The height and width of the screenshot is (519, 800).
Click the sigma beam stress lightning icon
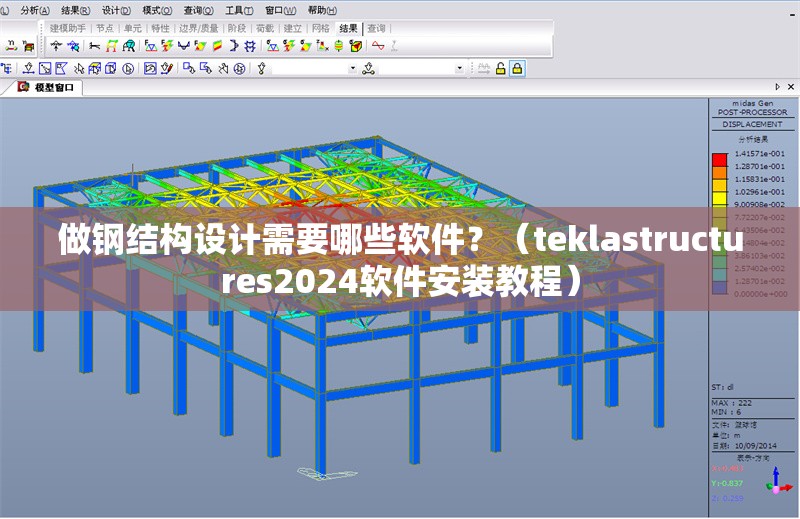[x=289, y=46]
